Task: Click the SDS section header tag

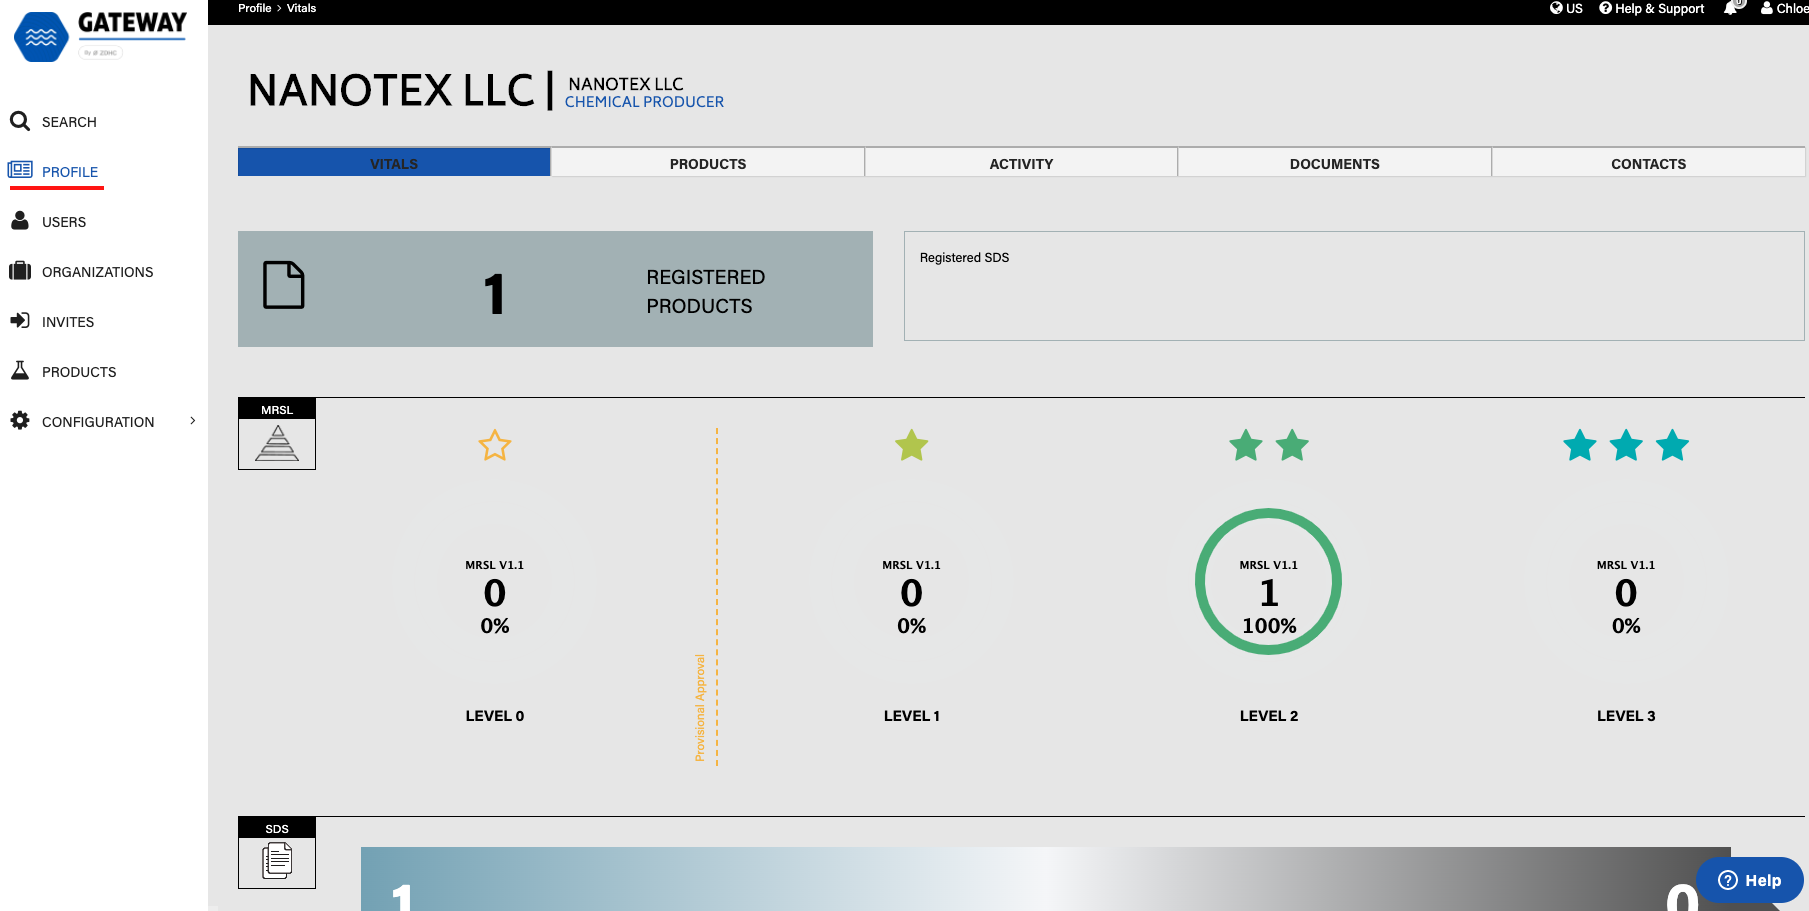Action: click(277, 828)
